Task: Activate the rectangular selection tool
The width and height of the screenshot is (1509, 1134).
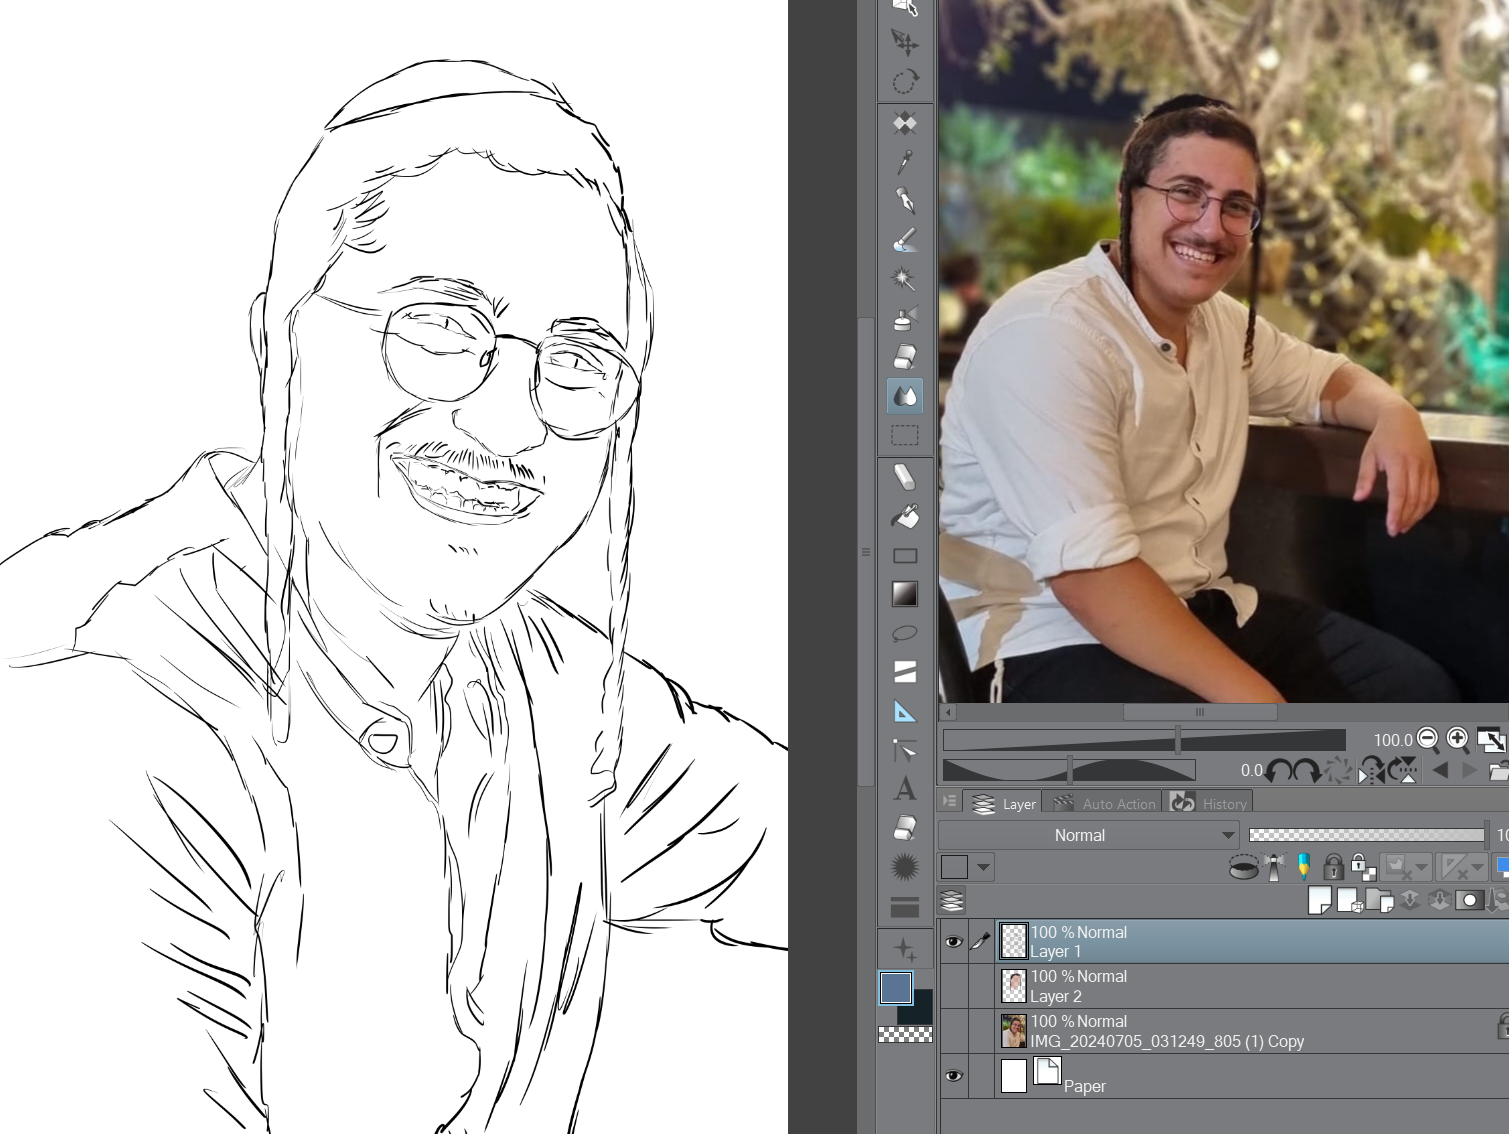Action: [905, 435]
